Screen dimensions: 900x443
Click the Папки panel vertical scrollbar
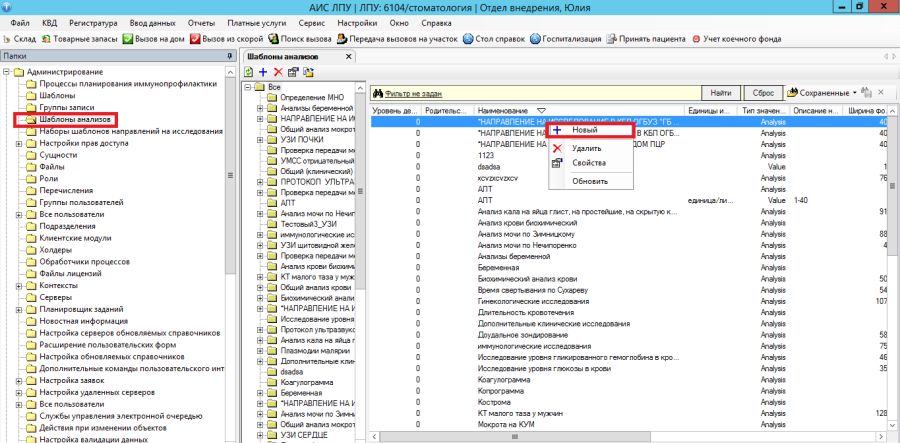(231, 176)
